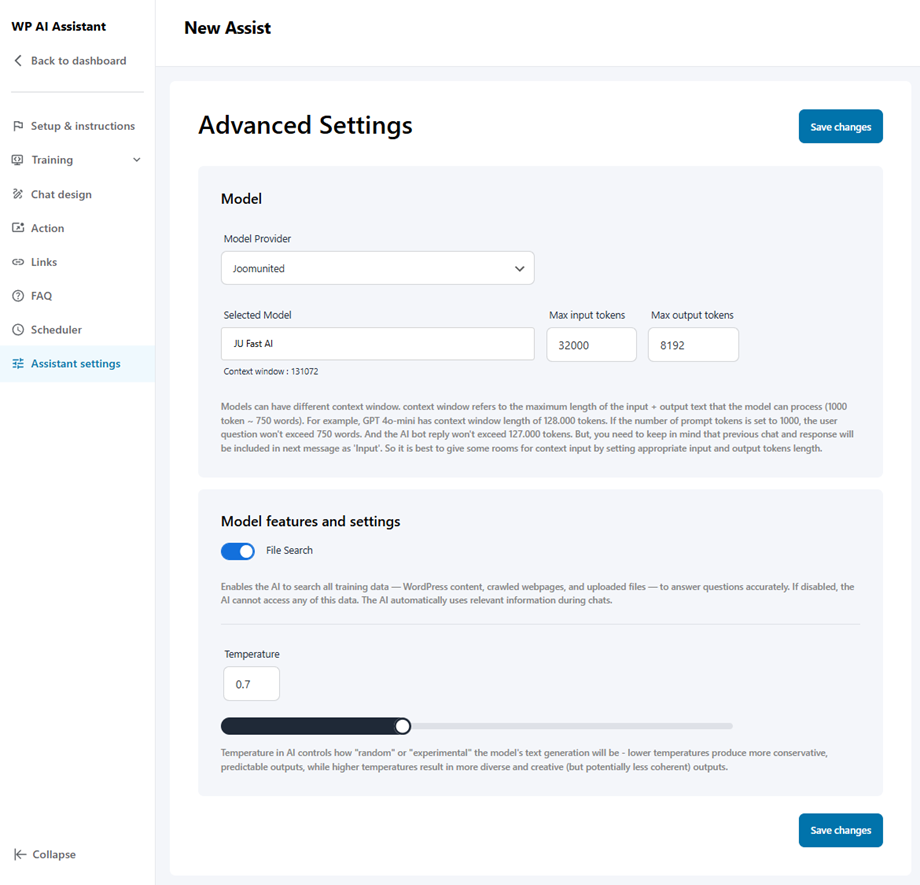
Task: Click the Action sidebar icon
Action: [x=16, y=228]
